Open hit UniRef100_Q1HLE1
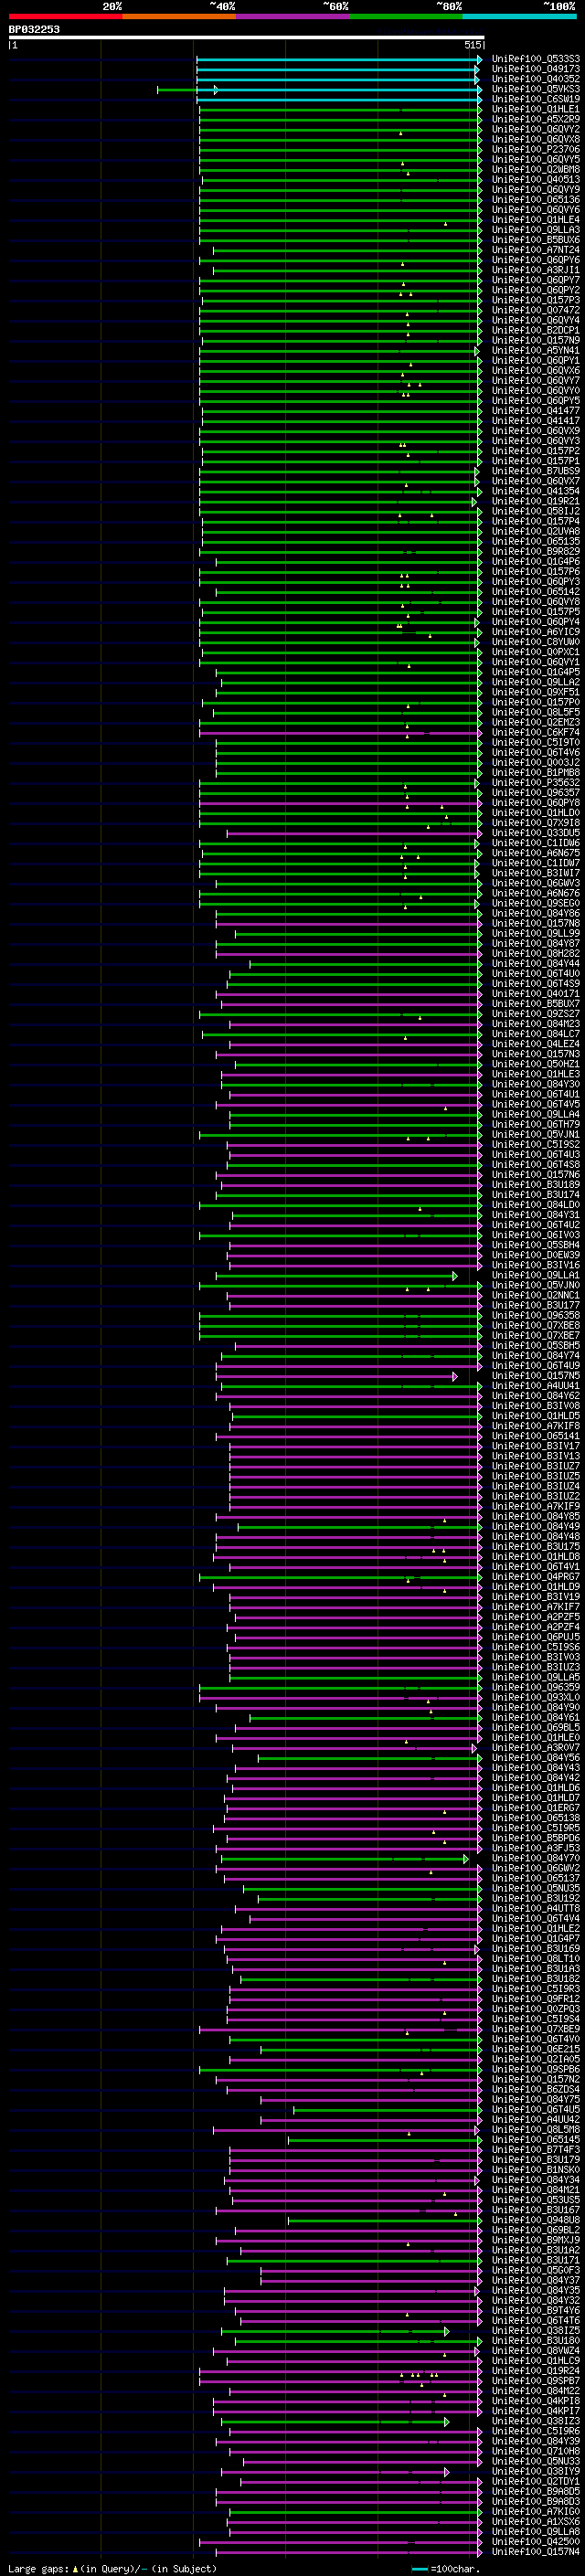The height and width of the screenshot is (2576, 585). coord(536,109)
